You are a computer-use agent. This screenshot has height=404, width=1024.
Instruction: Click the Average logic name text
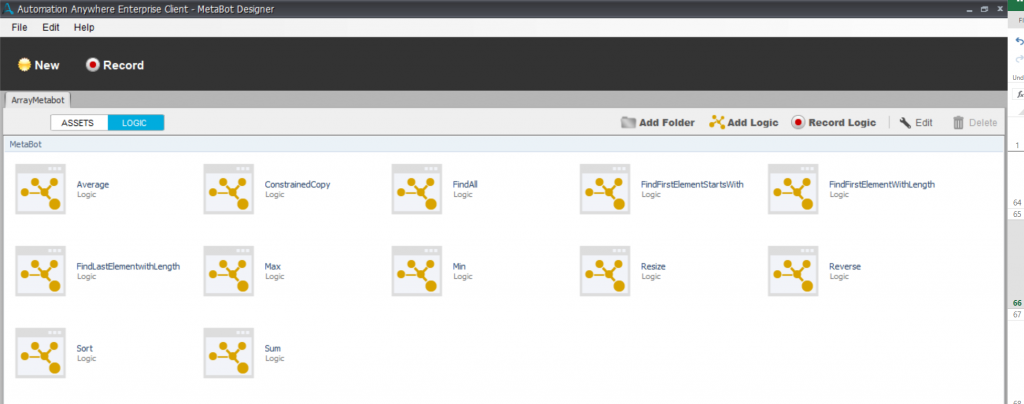(x=93, y=185)
